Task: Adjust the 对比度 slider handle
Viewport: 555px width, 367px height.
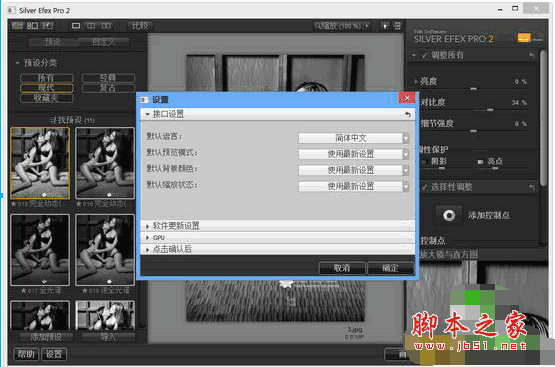Action: (x=490, y=110)
